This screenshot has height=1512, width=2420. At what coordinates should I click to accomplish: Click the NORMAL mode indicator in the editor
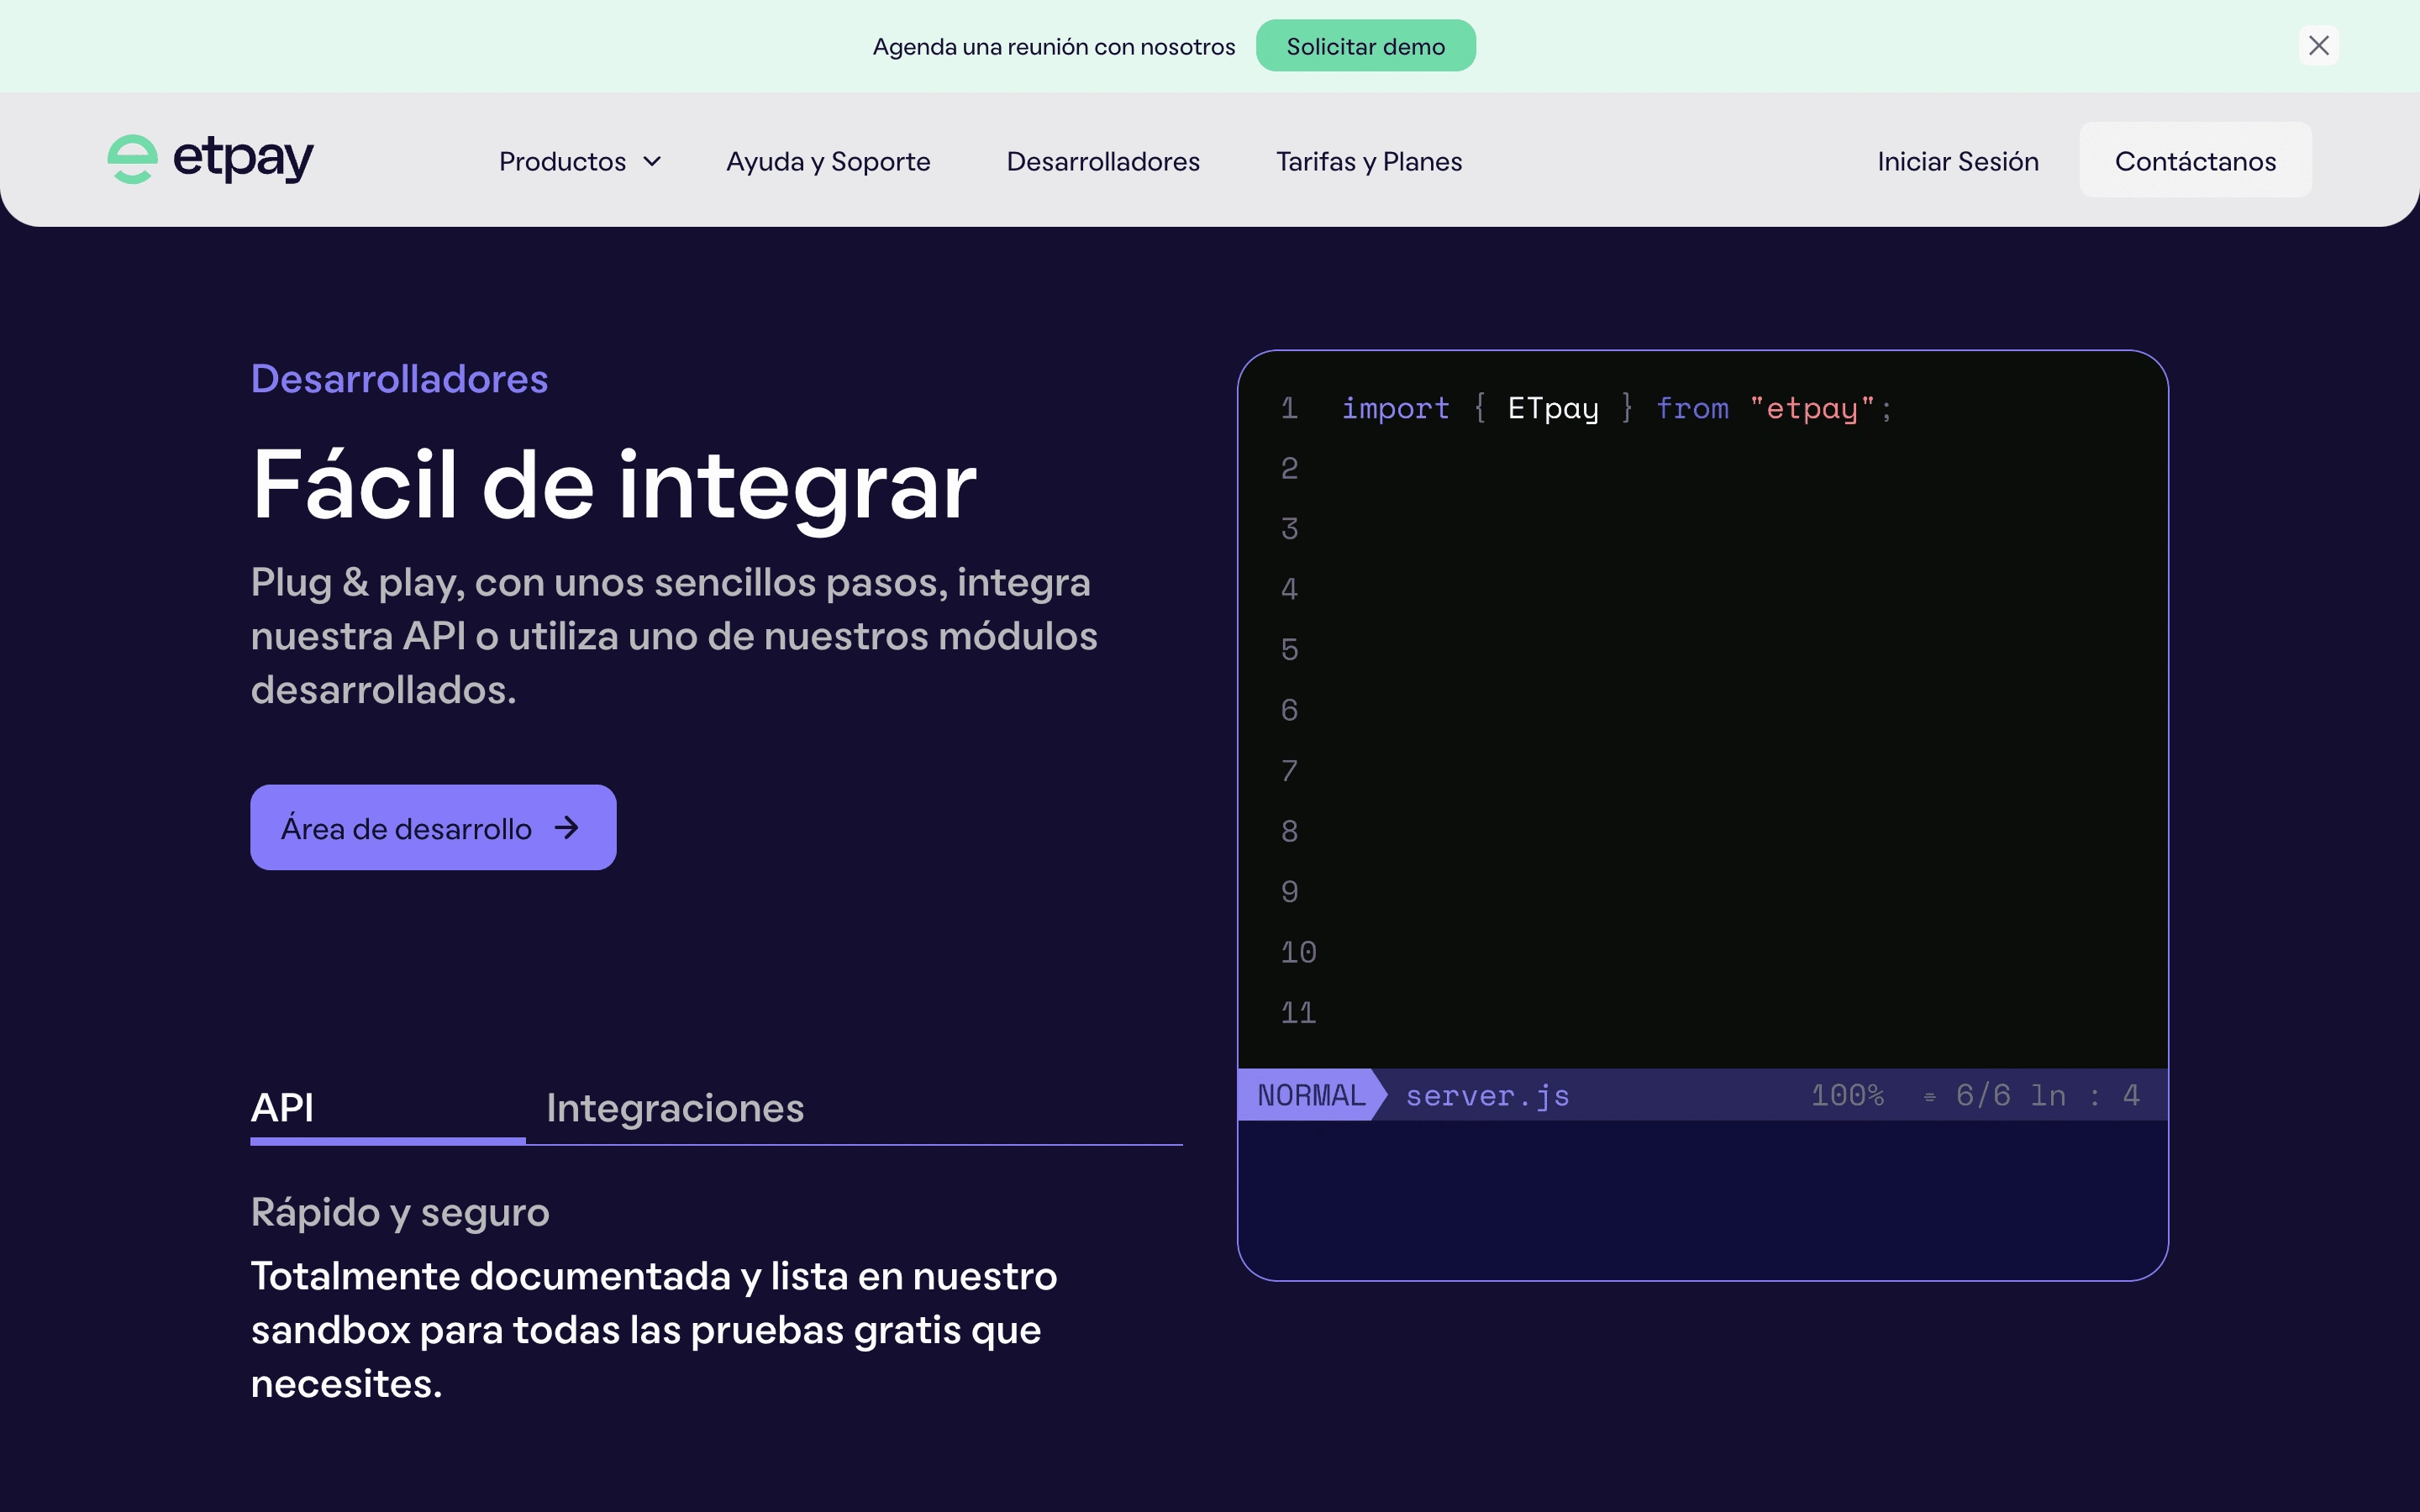1311,1095
